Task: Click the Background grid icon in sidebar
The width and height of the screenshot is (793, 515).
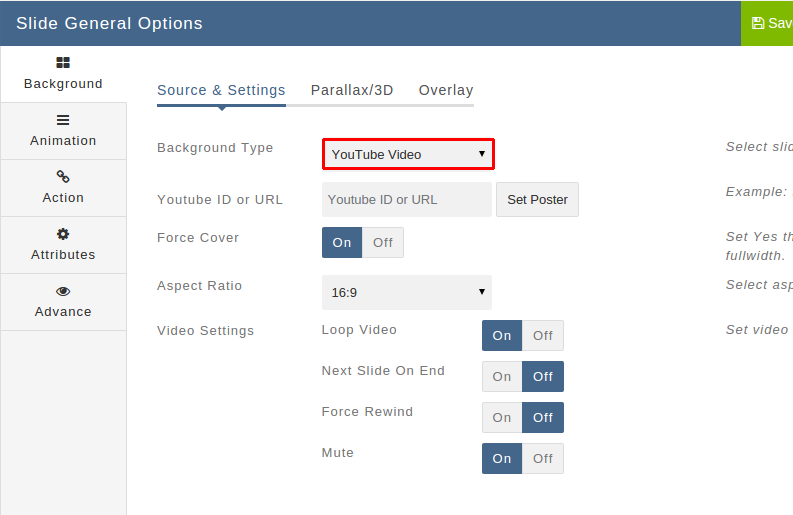Action: [63, 62]
